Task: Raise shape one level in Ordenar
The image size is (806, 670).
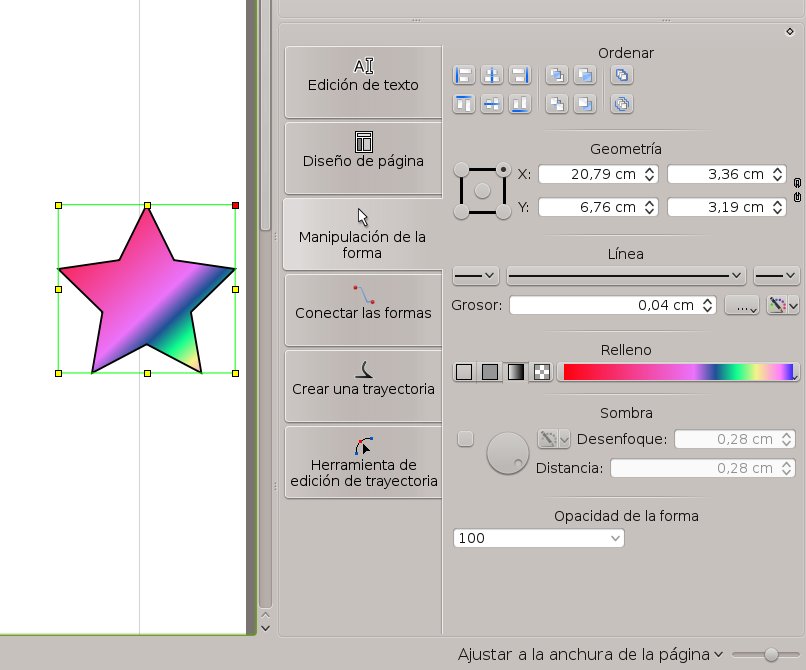Action: pyautogui.click(x=585, y=75)
